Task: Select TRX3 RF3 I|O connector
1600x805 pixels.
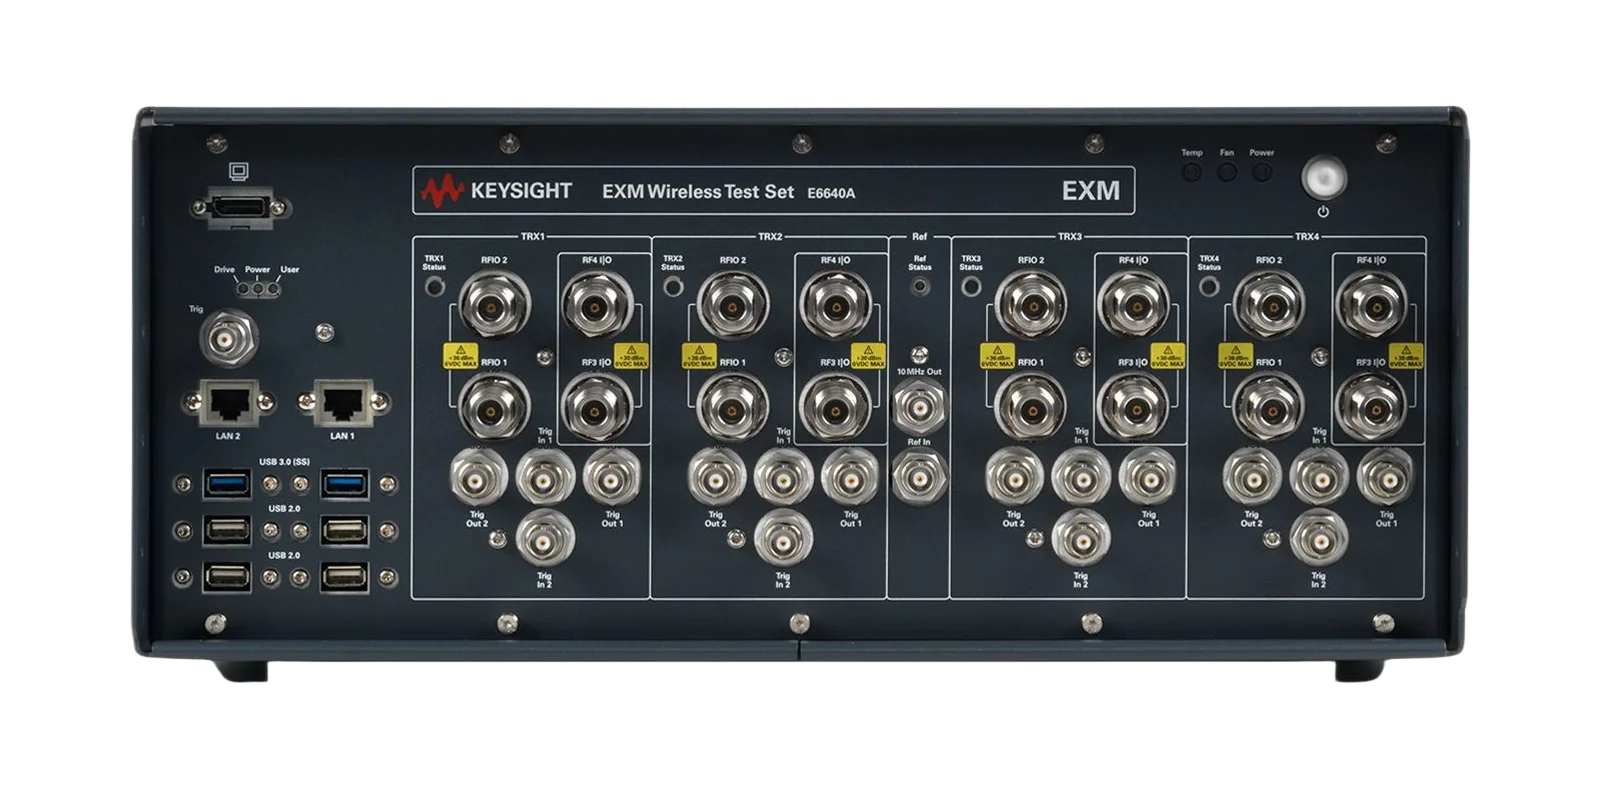Action: [1133, 408]
